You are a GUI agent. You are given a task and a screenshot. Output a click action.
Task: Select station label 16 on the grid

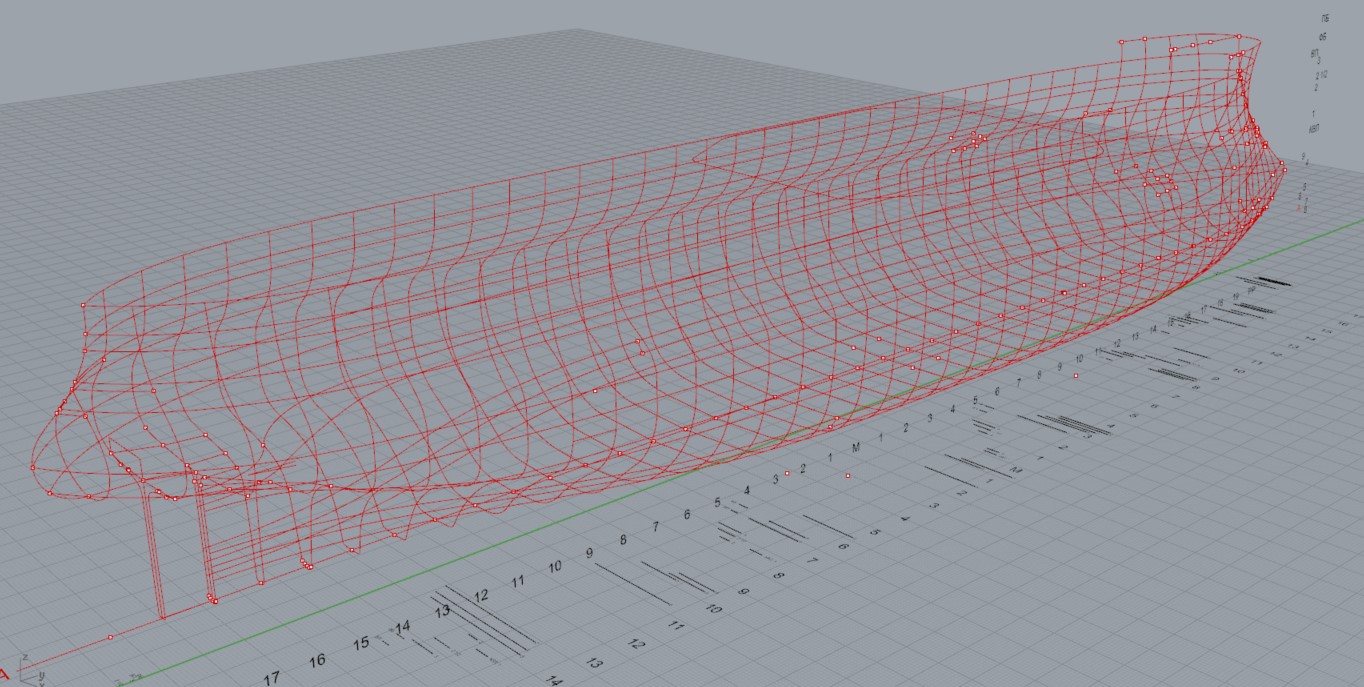point(317,661)
